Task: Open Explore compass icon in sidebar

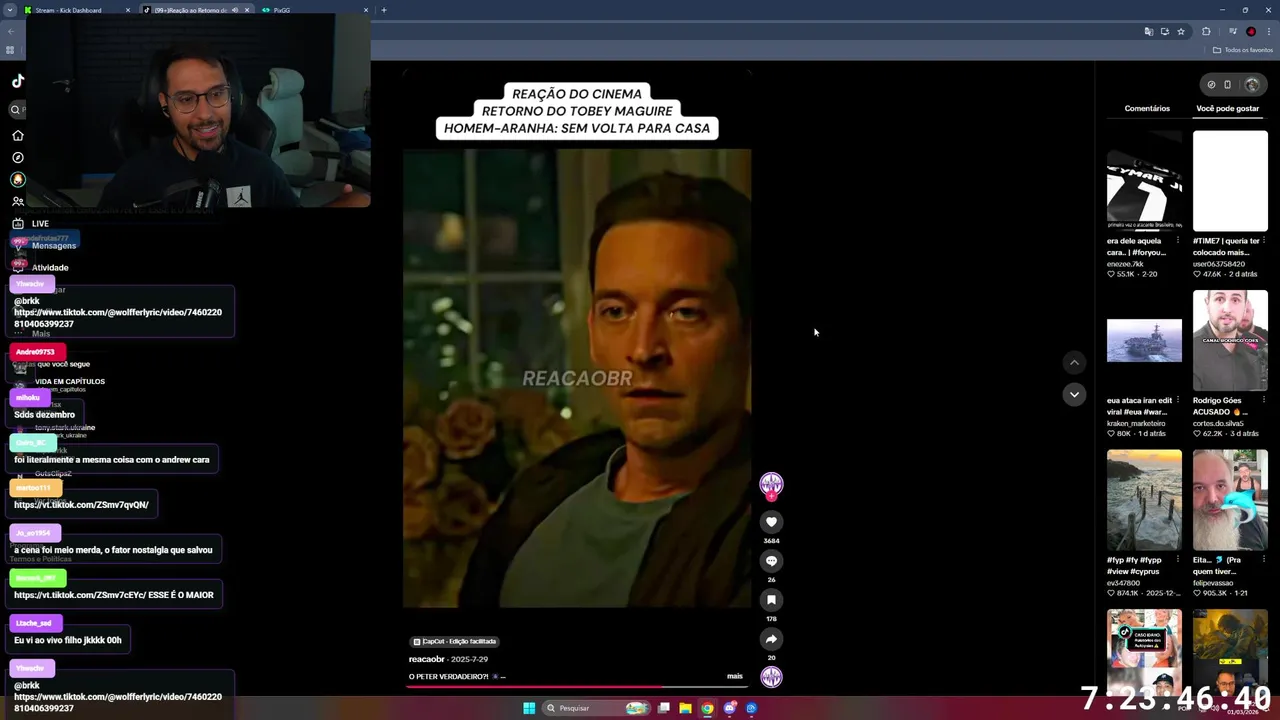Action: 17,157
